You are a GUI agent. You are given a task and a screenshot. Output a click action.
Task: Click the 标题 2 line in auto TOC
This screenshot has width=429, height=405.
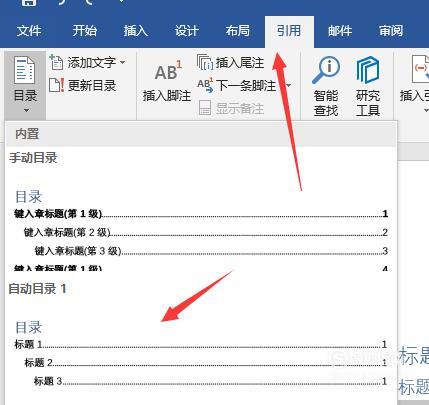click(206, 362)
